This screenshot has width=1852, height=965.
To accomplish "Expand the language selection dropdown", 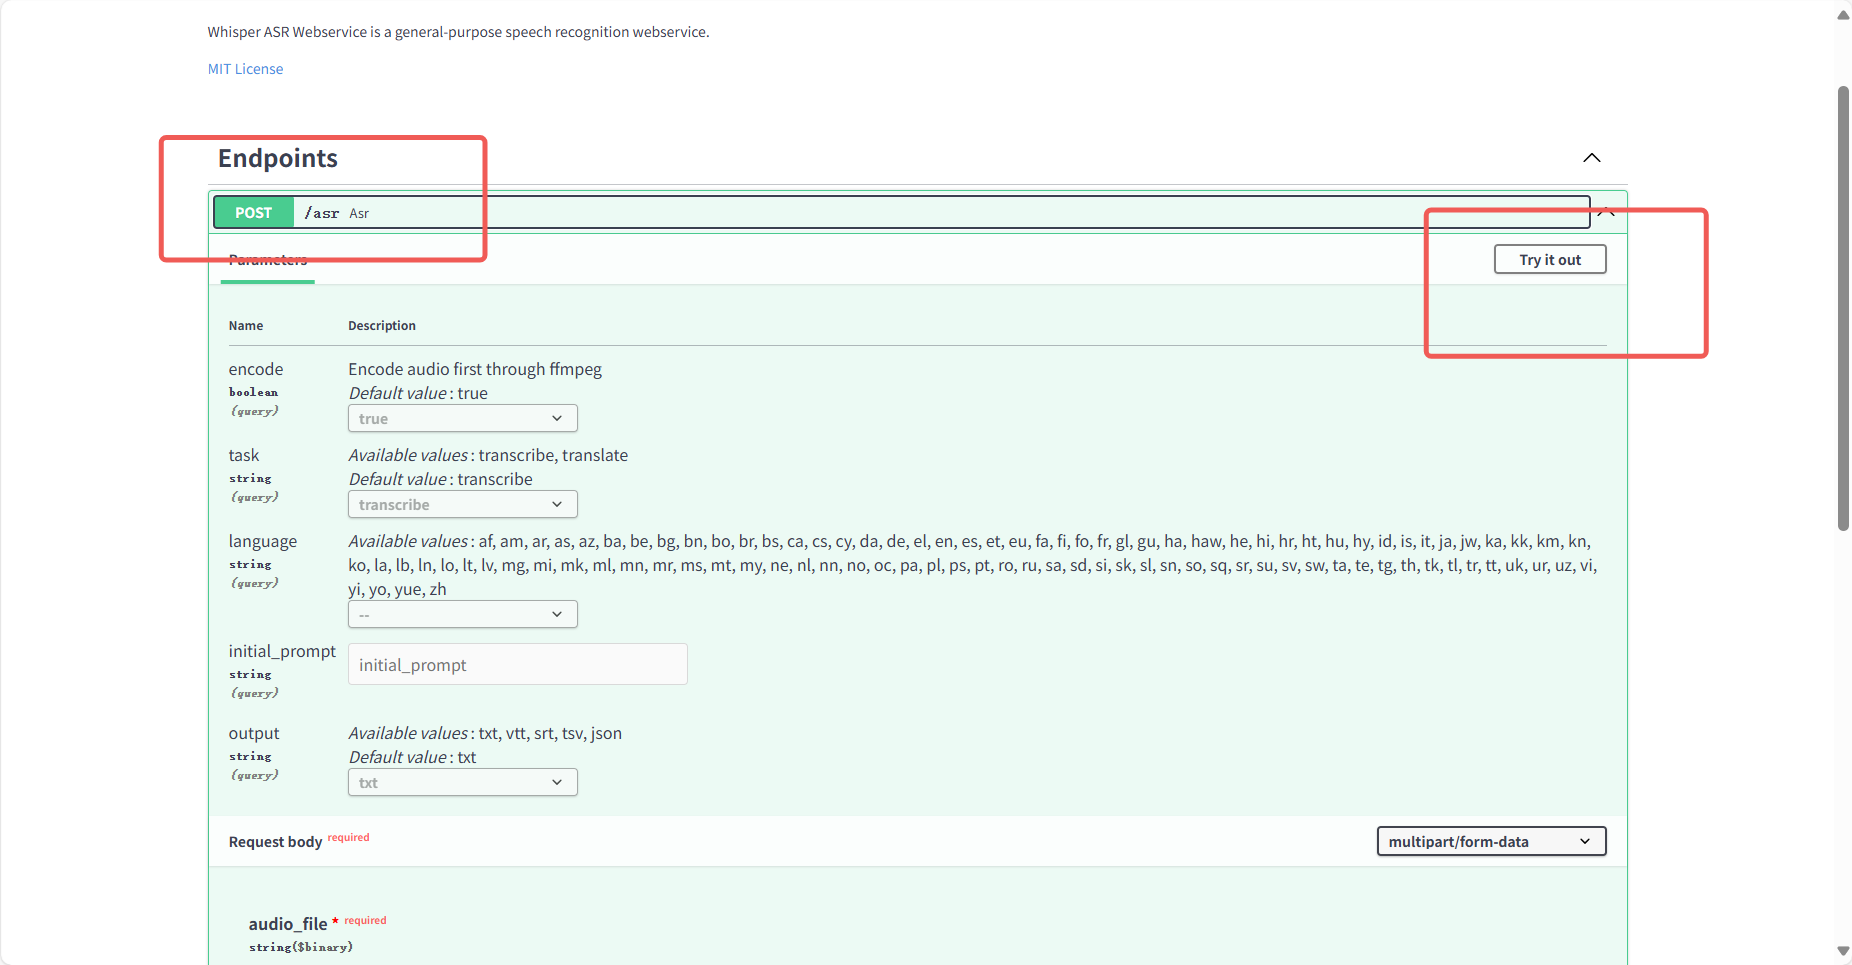I will (x=462, y=614).
